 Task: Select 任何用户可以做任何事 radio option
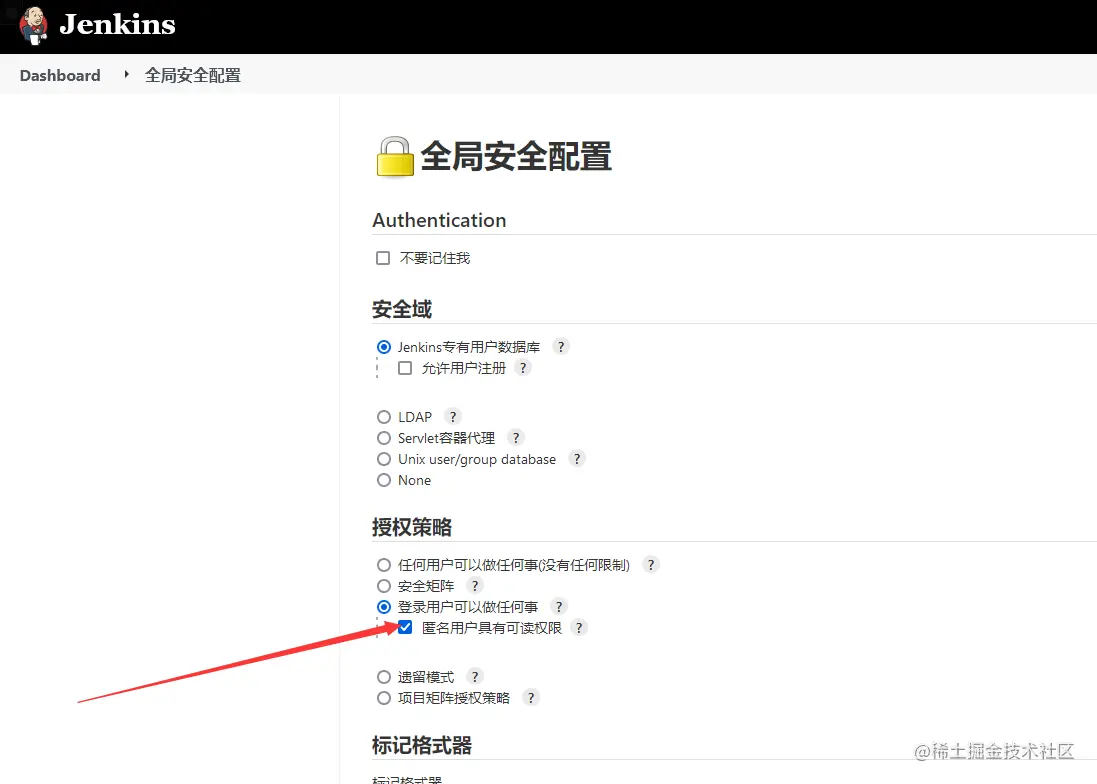click(x=383, y=564)
